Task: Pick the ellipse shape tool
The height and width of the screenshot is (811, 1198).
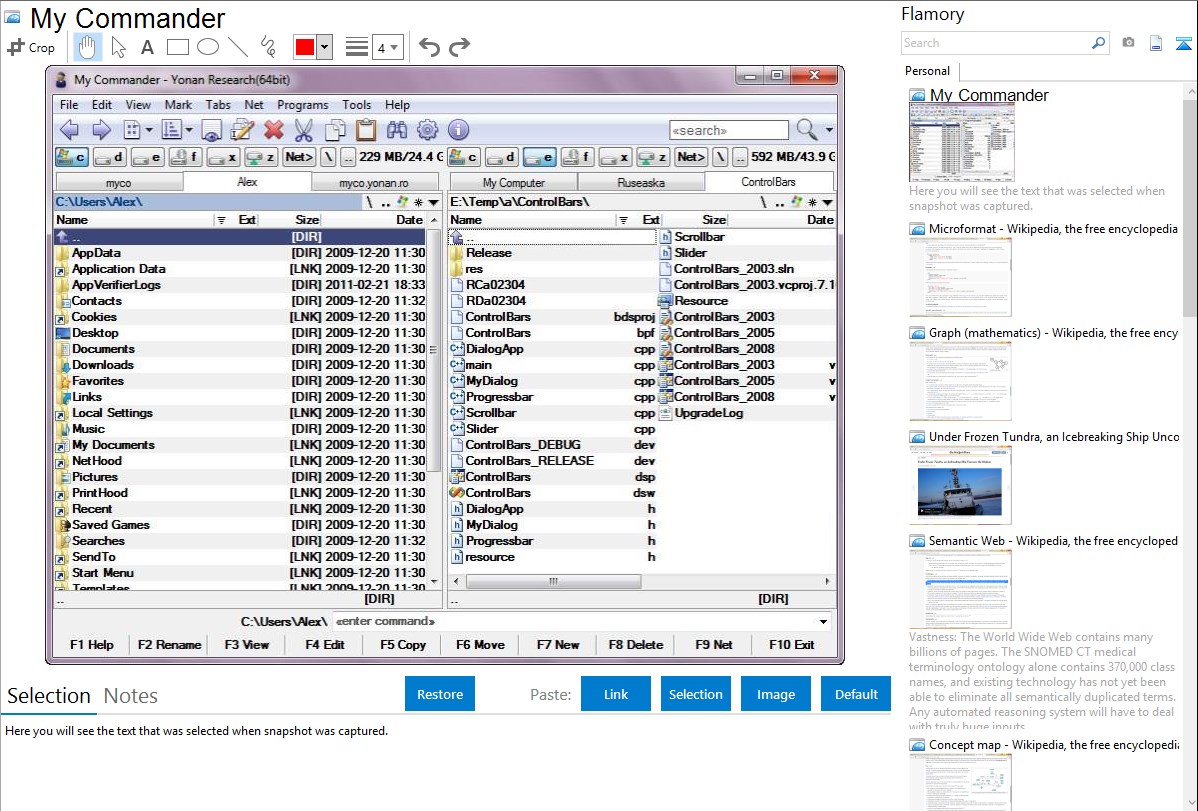Action: [x=208, y=47]
